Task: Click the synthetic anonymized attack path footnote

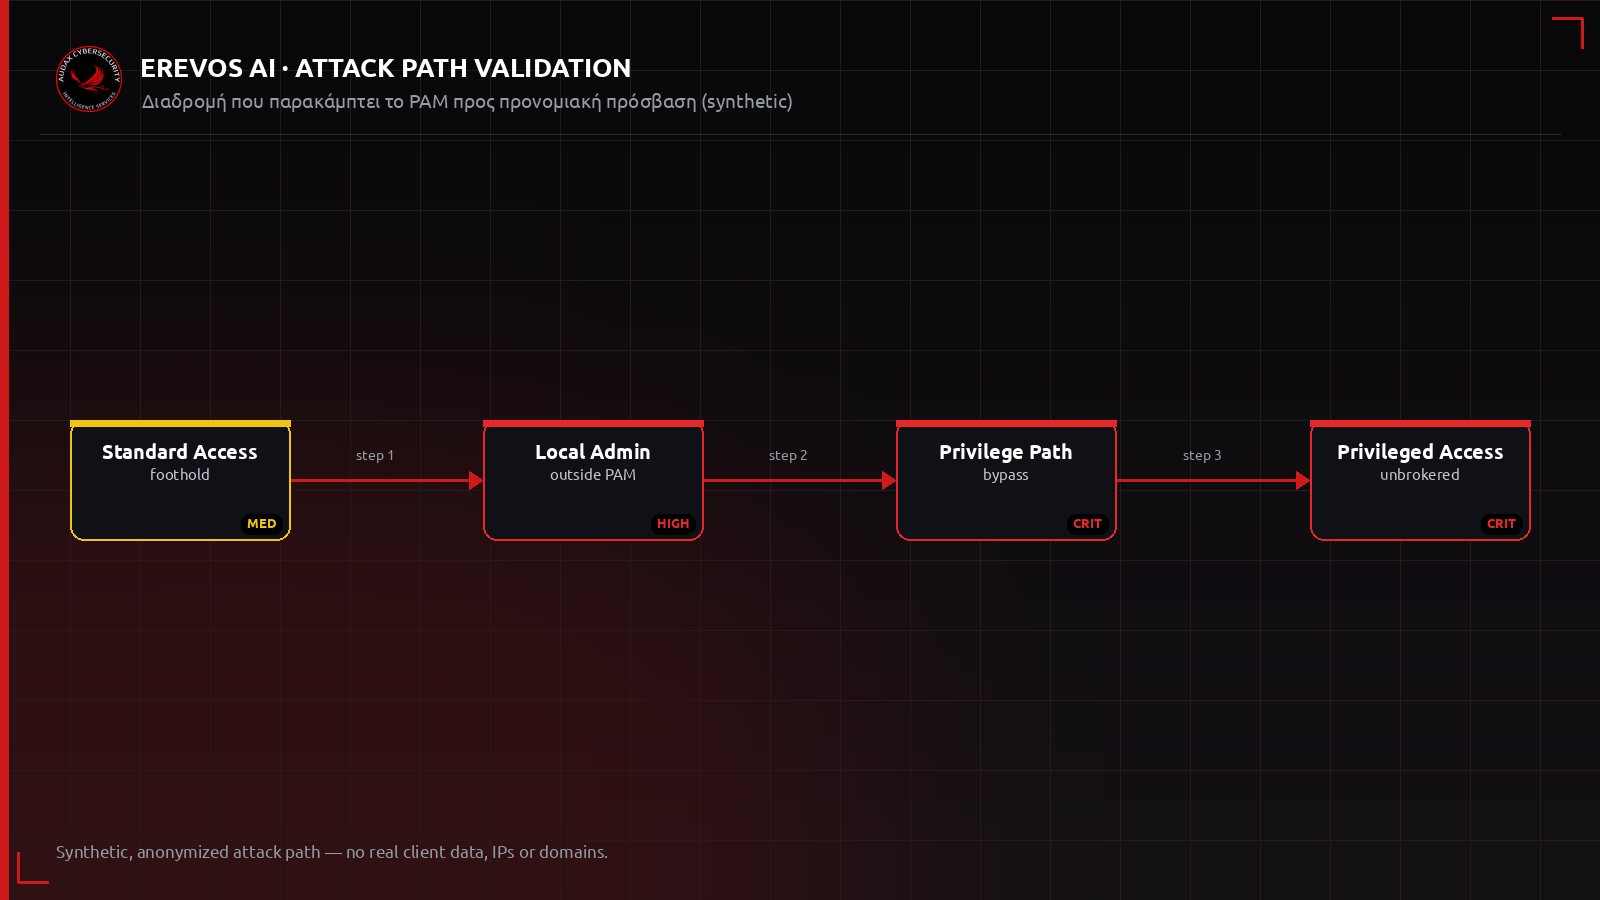Action: pyautogui.click(x=332, y=852)
